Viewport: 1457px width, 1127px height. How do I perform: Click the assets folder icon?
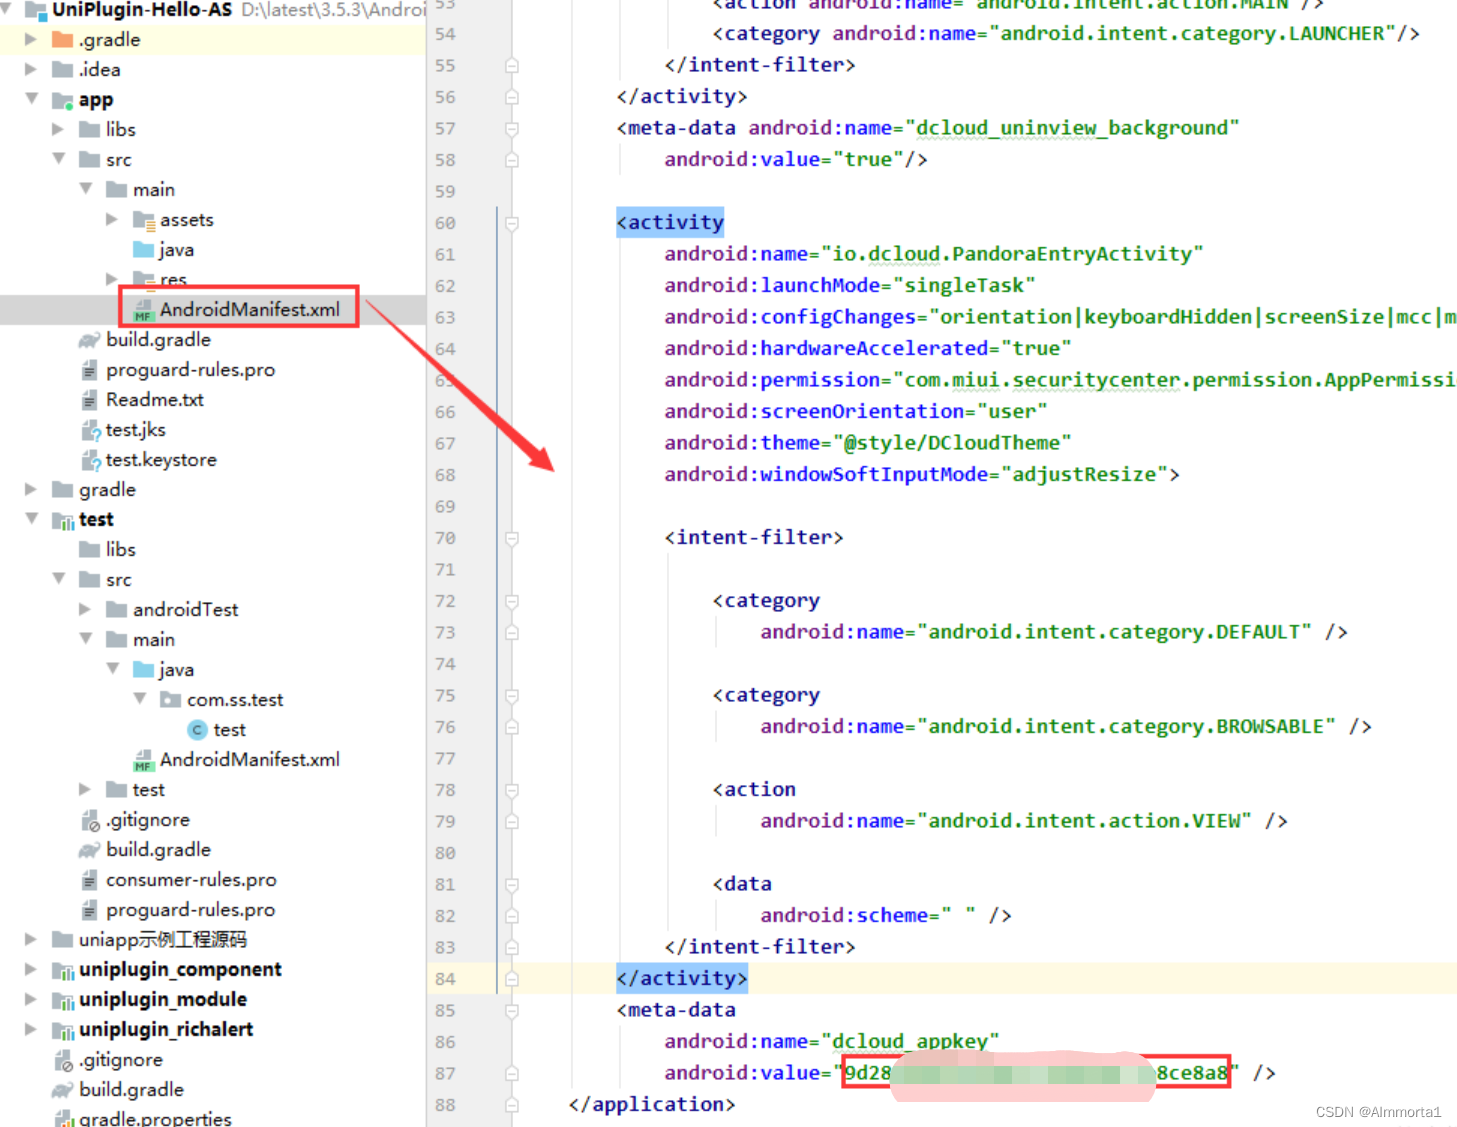[x=144, y=220]
